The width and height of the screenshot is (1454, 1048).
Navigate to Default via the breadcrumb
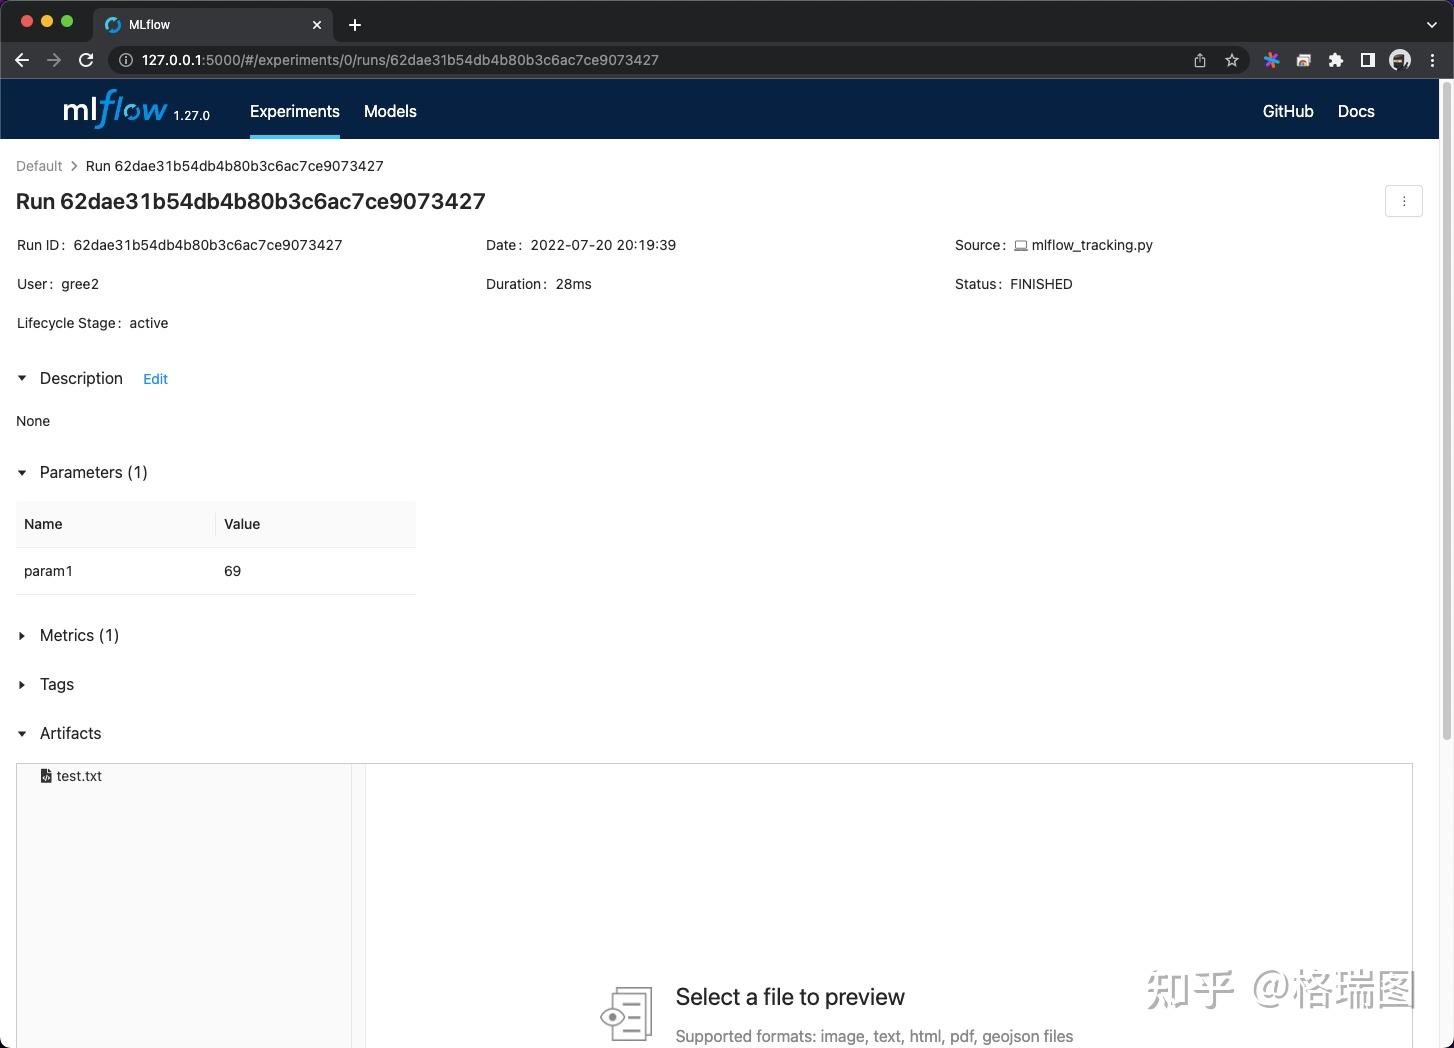click(39, 166)
